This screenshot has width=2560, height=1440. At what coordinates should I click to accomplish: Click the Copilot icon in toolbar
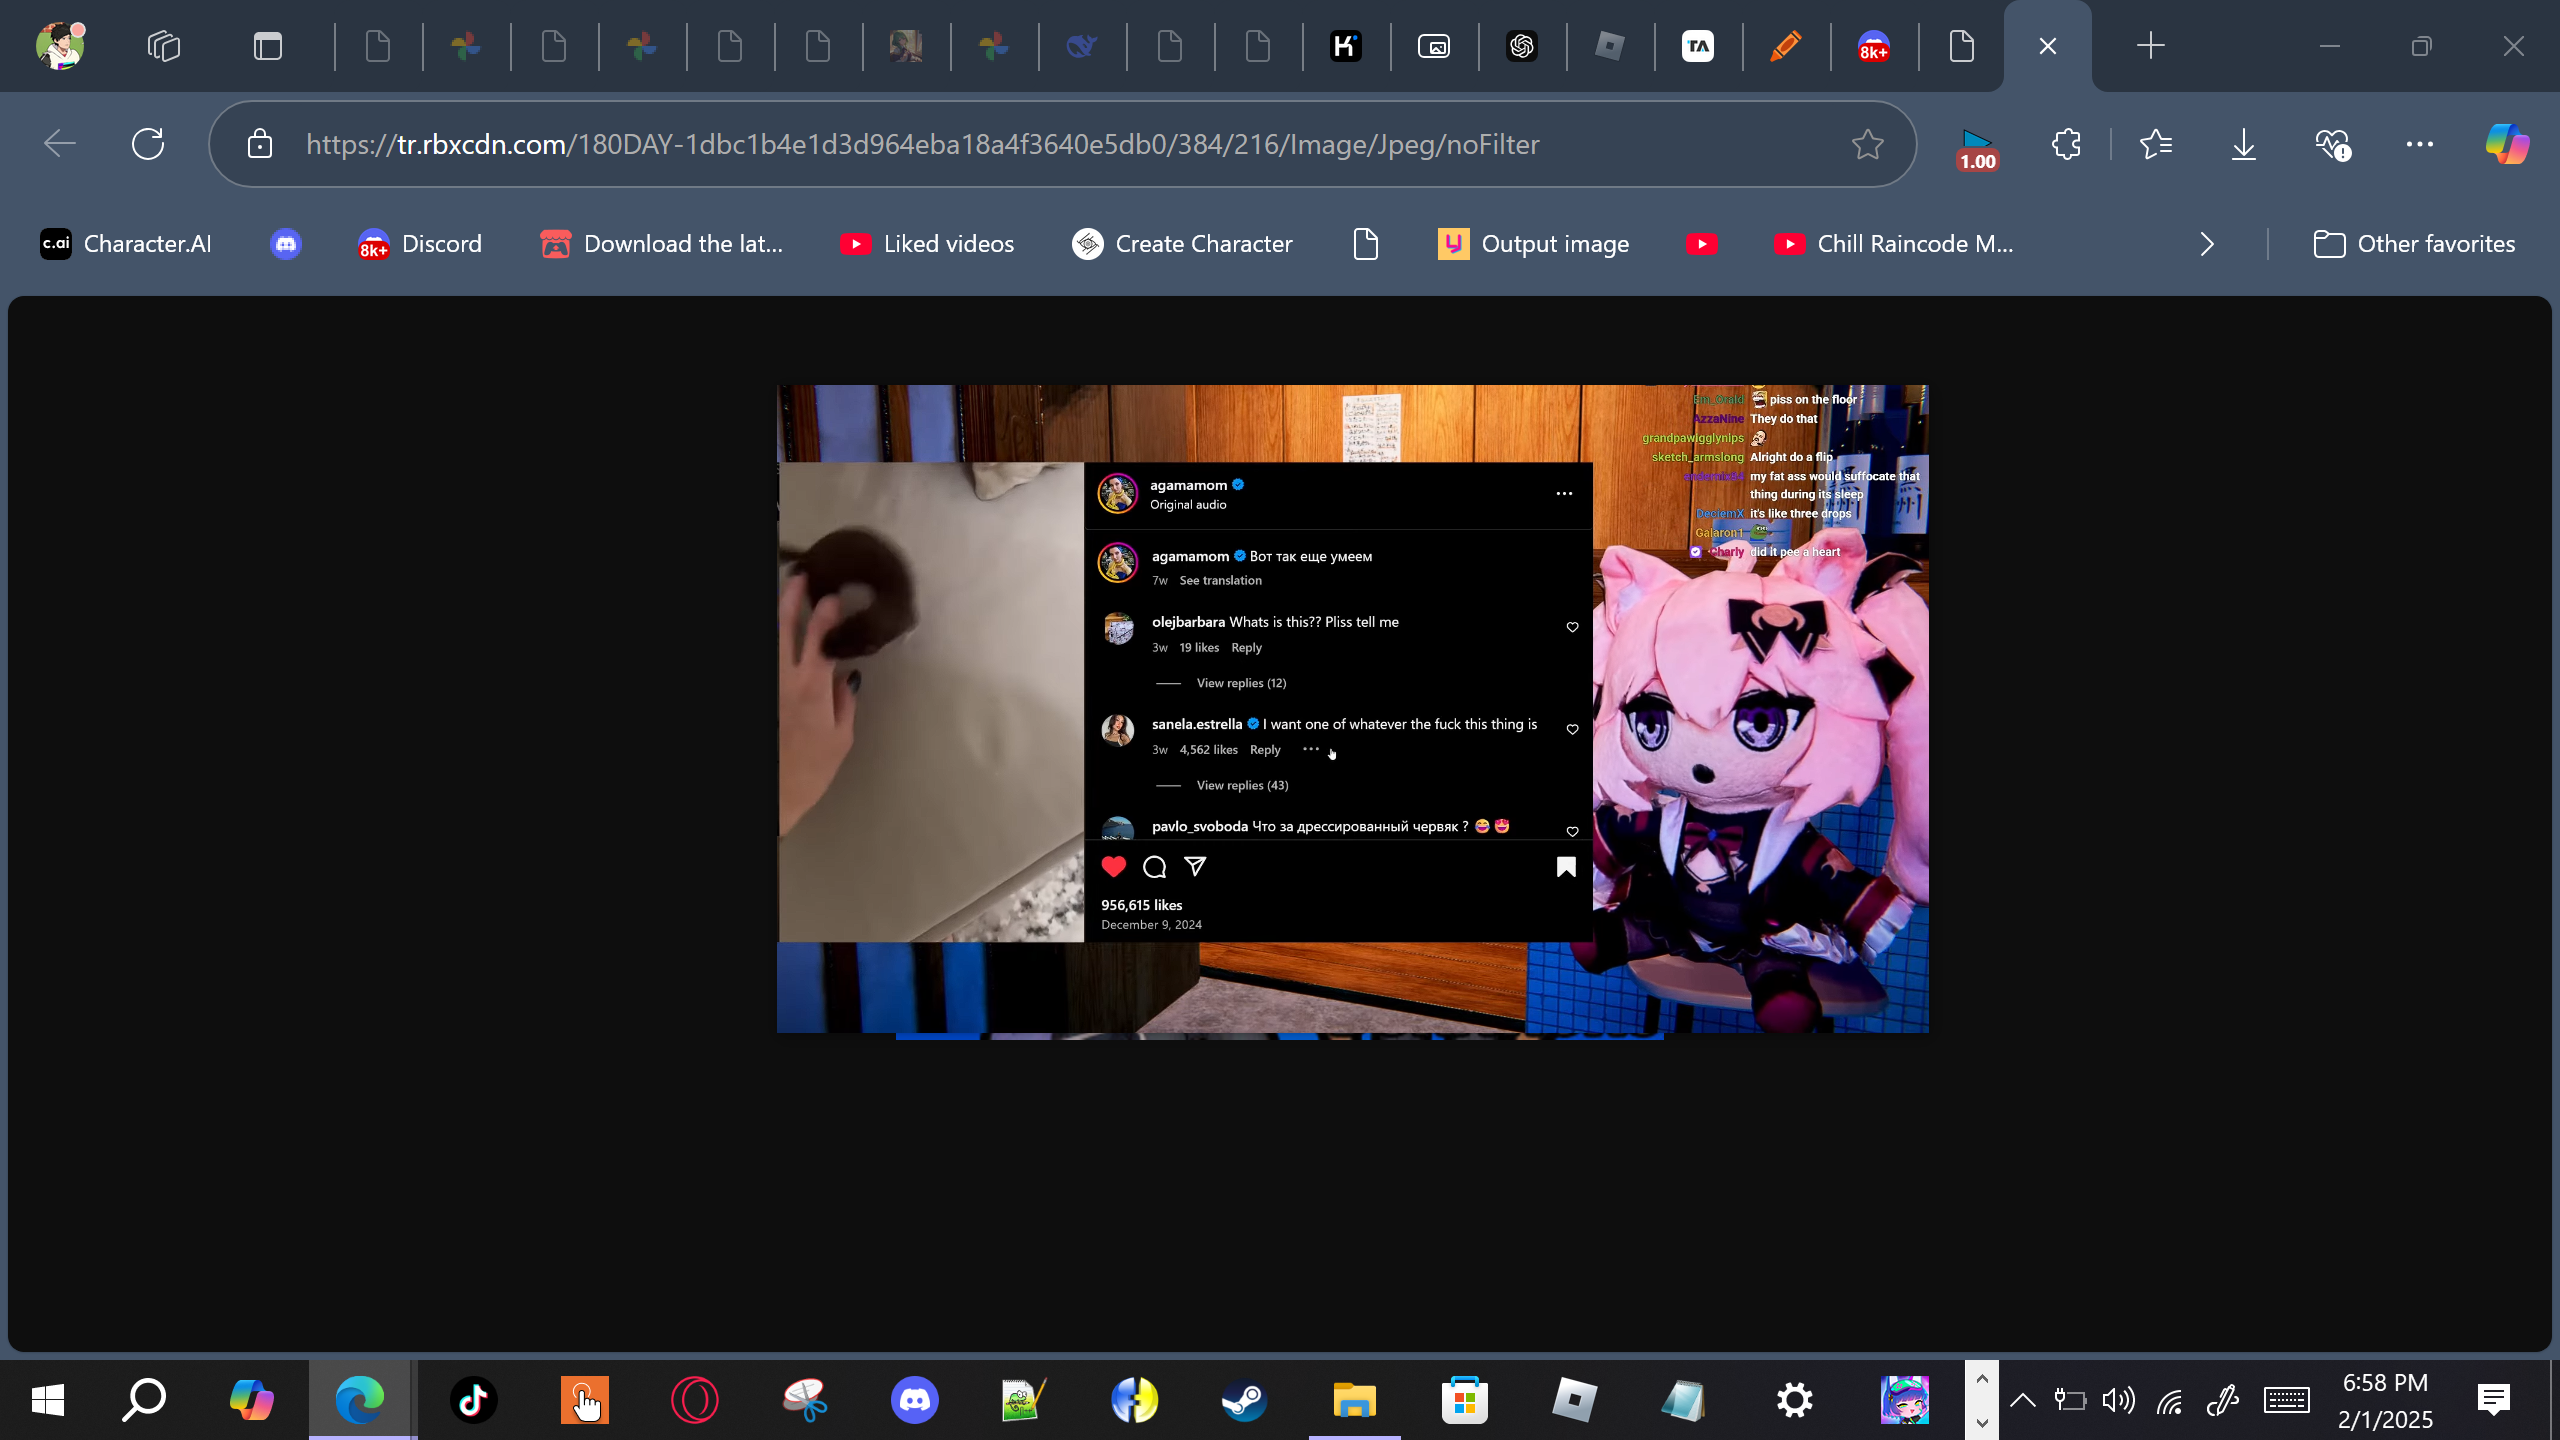point(2506,144)
